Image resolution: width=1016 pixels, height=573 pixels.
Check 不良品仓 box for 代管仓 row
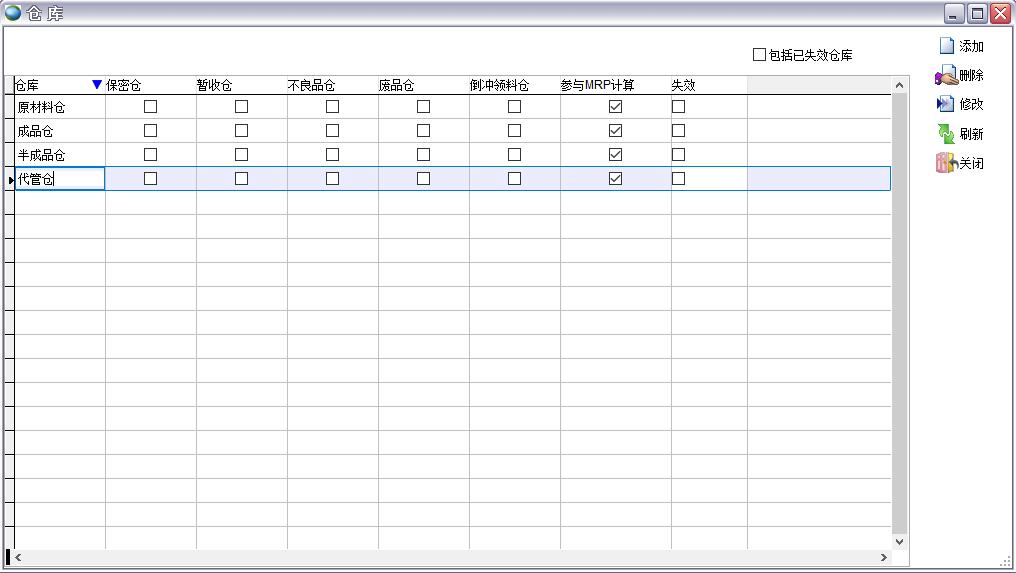click(332, 178)
